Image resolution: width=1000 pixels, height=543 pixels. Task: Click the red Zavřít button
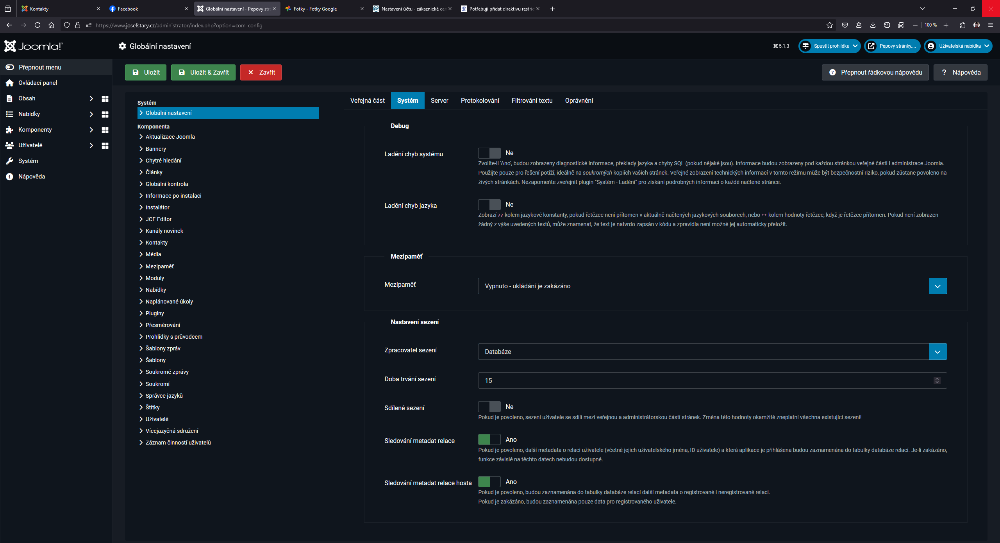[261, 73]
